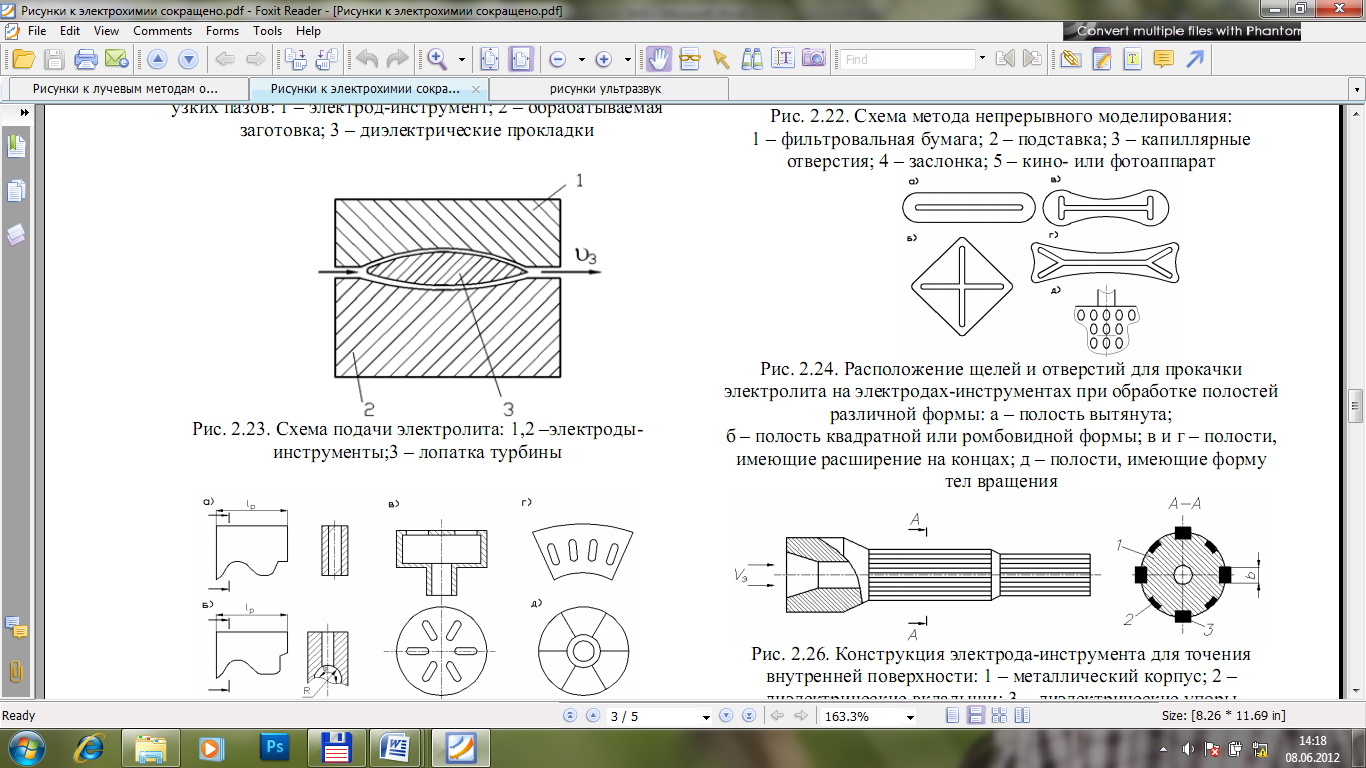Select the Select Text tool
The width and height of the screenshot is (1366, 768).
pos(783,59)
